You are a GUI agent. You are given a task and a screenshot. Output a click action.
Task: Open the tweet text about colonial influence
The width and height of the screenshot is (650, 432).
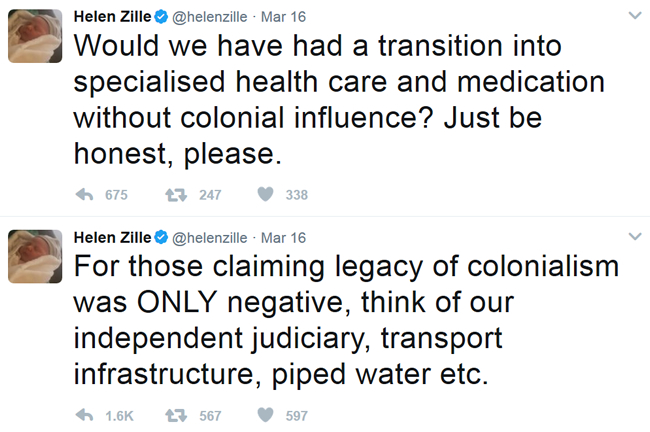pyautogui.click(x=339, y=100)
